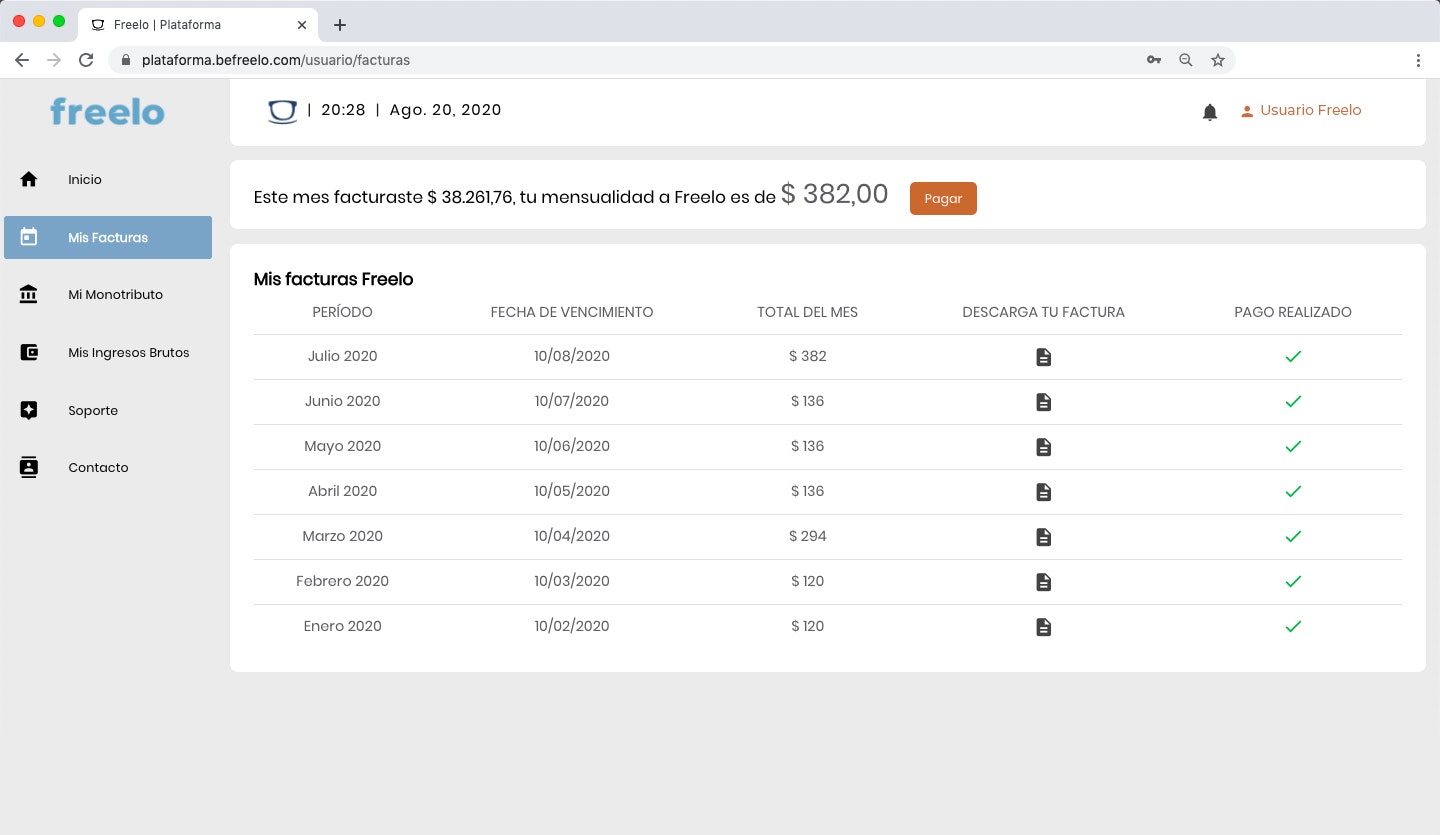1440x835 pixels.
Task: Bookmark this page with the star icon
Action: click(1218, 60)
